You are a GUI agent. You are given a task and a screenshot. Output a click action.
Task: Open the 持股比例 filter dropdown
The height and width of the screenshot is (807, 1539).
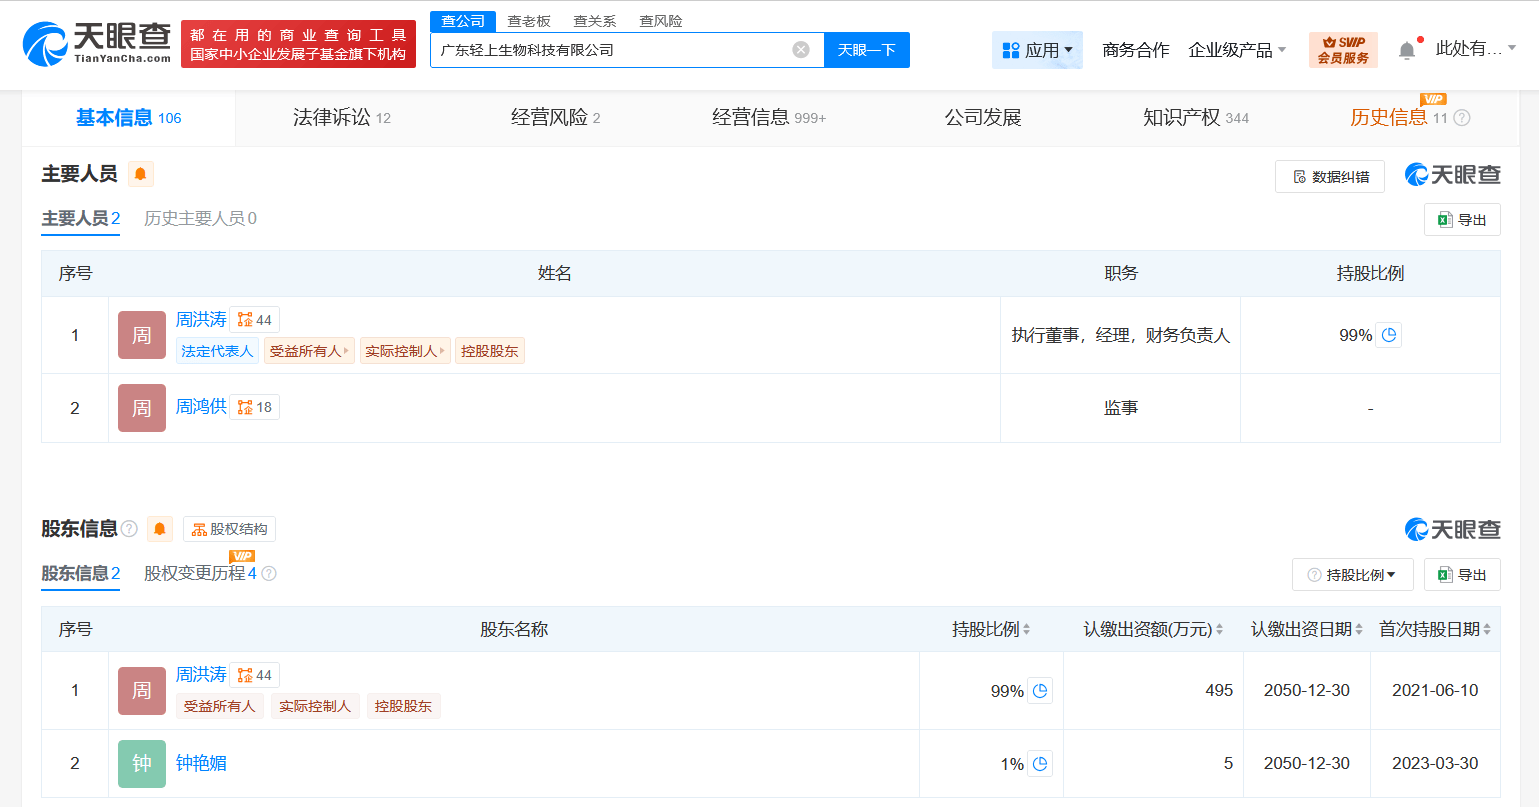click(1352, 574)
